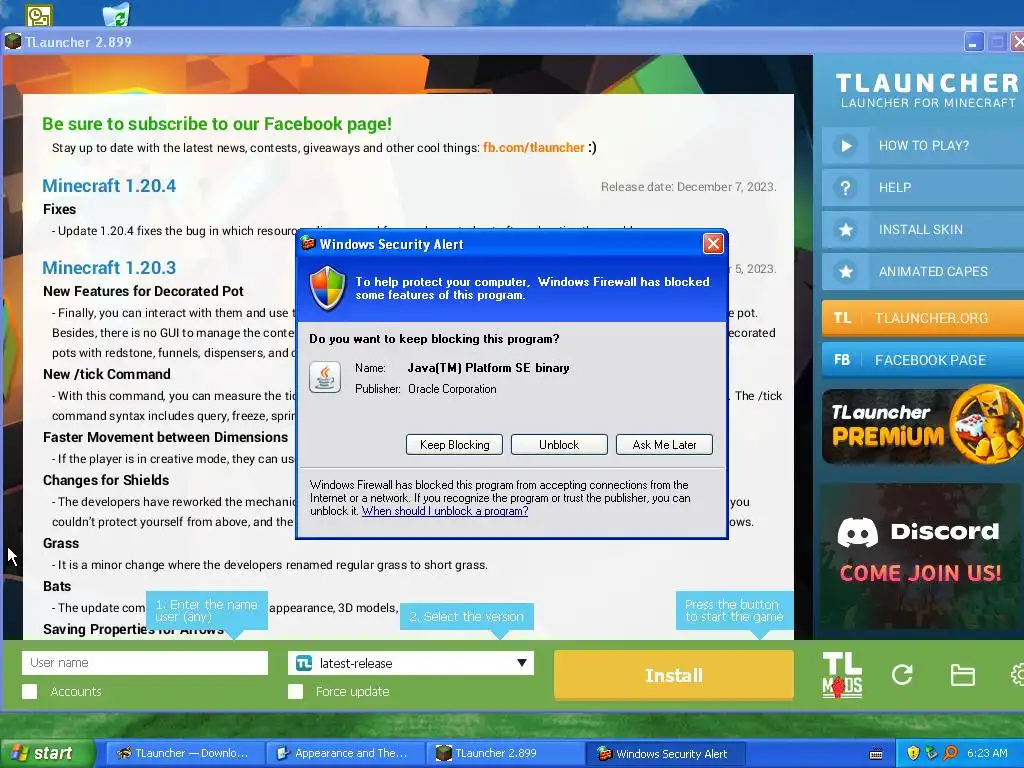Viewport: 1024px width, 768px height.
Task: Click the Java Platform SE coffee cup icon
Action: click(x=325, y=377)
